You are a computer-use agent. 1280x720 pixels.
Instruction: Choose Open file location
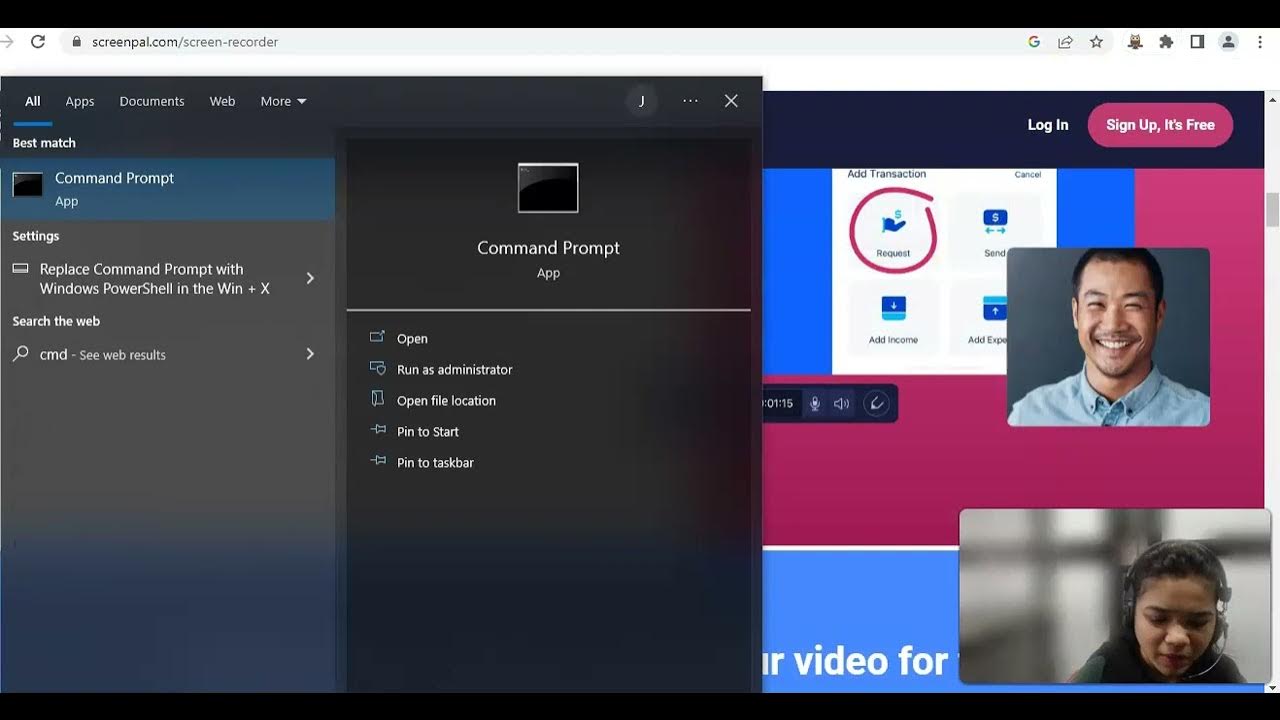point(446,401)
